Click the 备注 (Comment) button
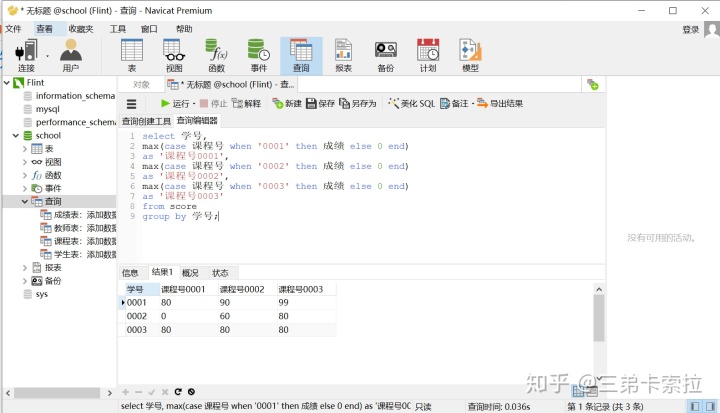Screen dimensions: 720x413 pyautogui.click(x=455, y=103)
